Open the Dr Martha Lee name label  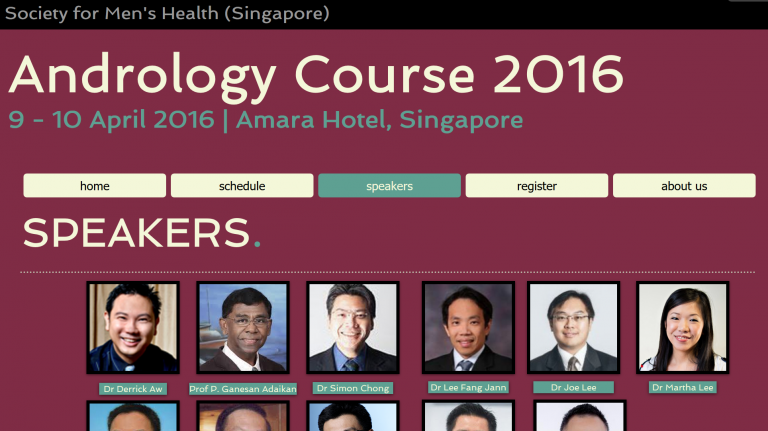(x=683, y=387)
